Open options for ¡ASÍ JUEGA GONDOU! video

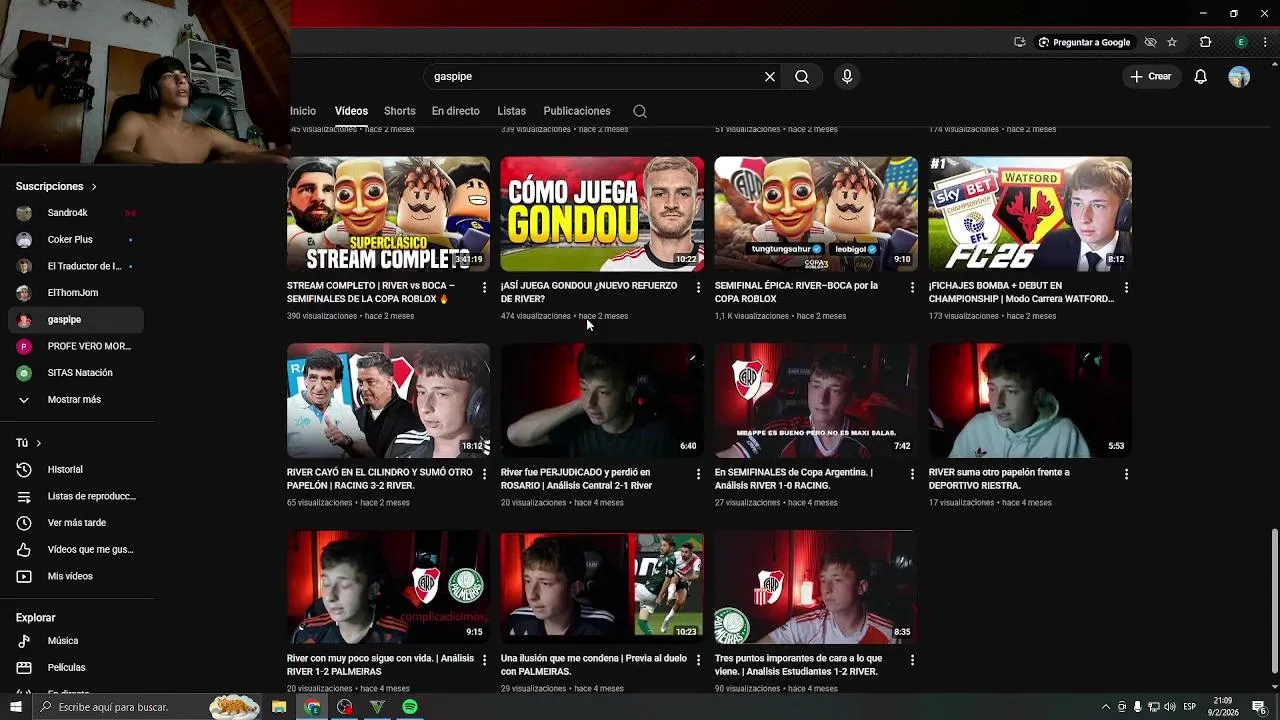[698, 288]
